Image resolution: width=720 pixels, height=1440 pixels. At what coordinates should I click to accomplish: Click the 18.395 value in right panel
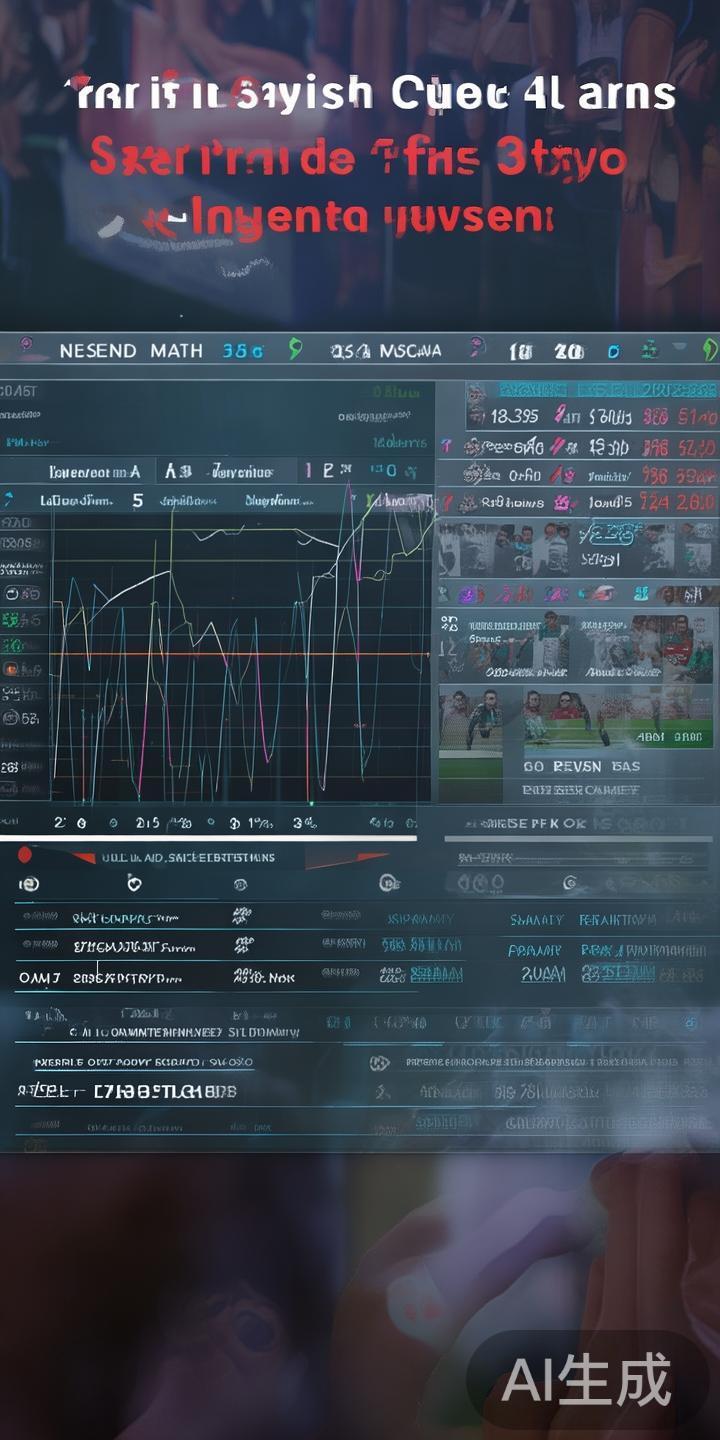(x=512, y=416)
